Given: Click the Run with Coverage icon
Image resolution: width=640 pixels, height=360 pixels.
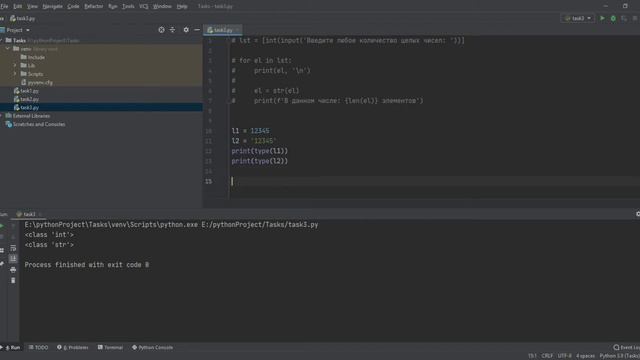Looking at the screenshot, I should tap(624, 18).
